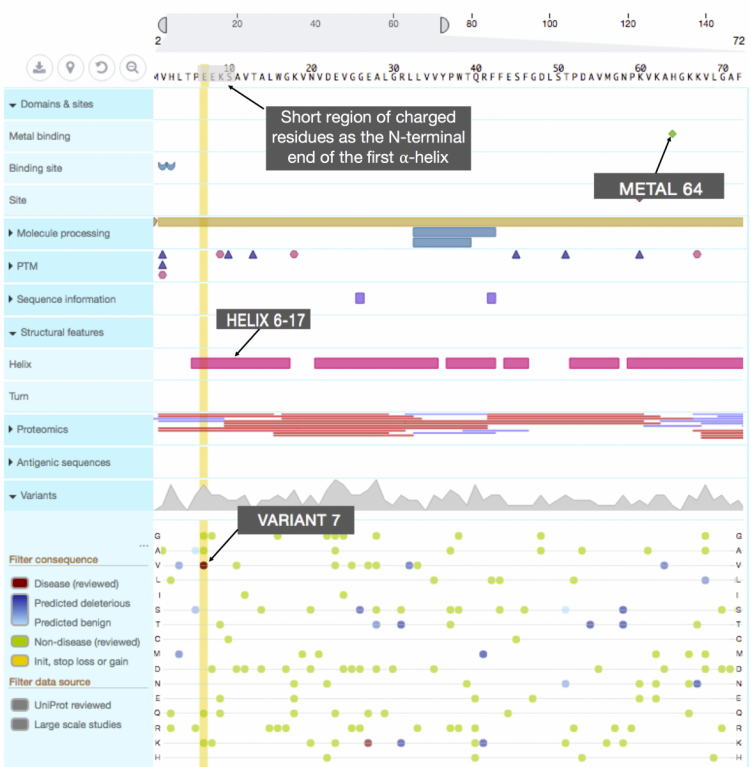The image size is (750, 767).
Task: Toggle the UniProt reviewed data source filter
Action: point(20,704)
